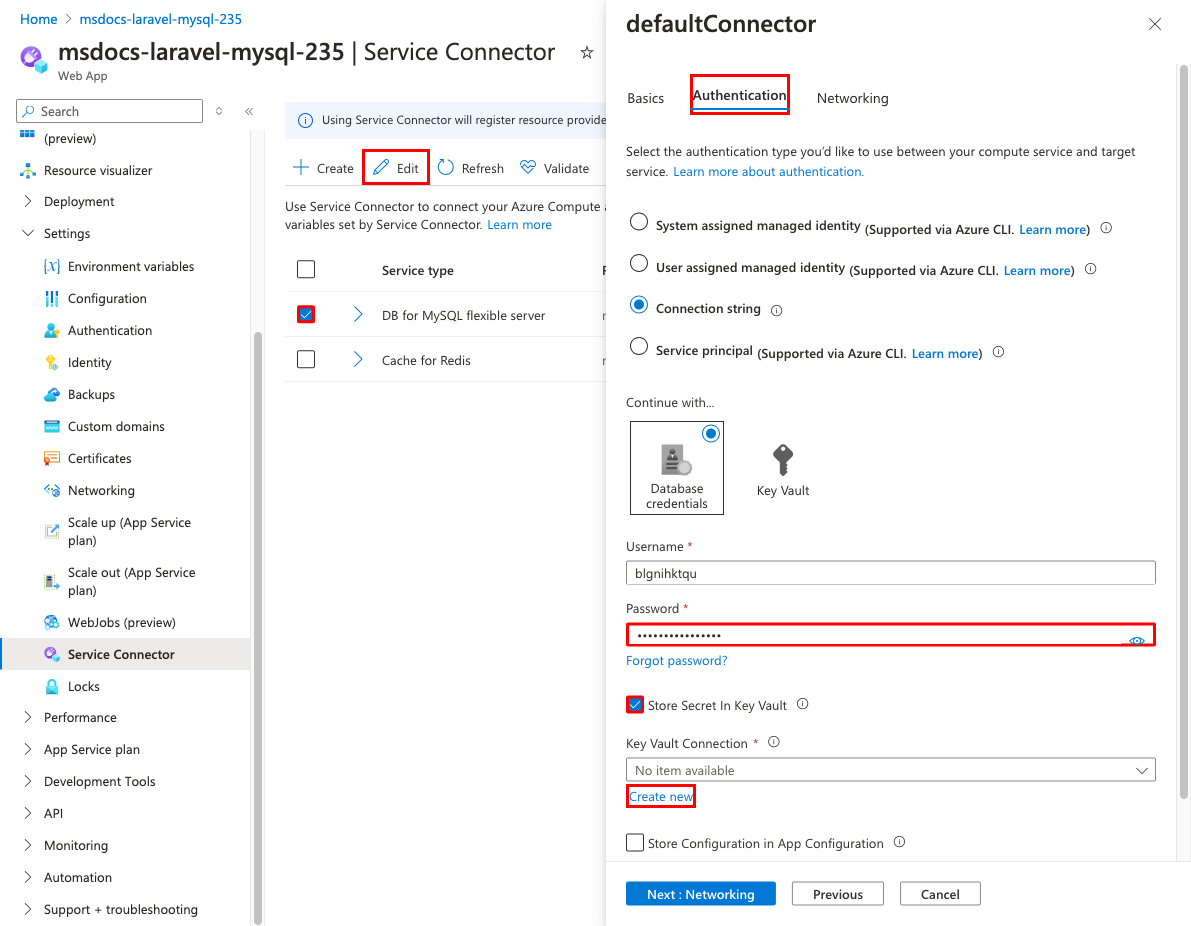The height and width of the screenshot is (926, 1191).
Task: Uncheck DB for MySQL flexible server row
Action: pos(306,314)
